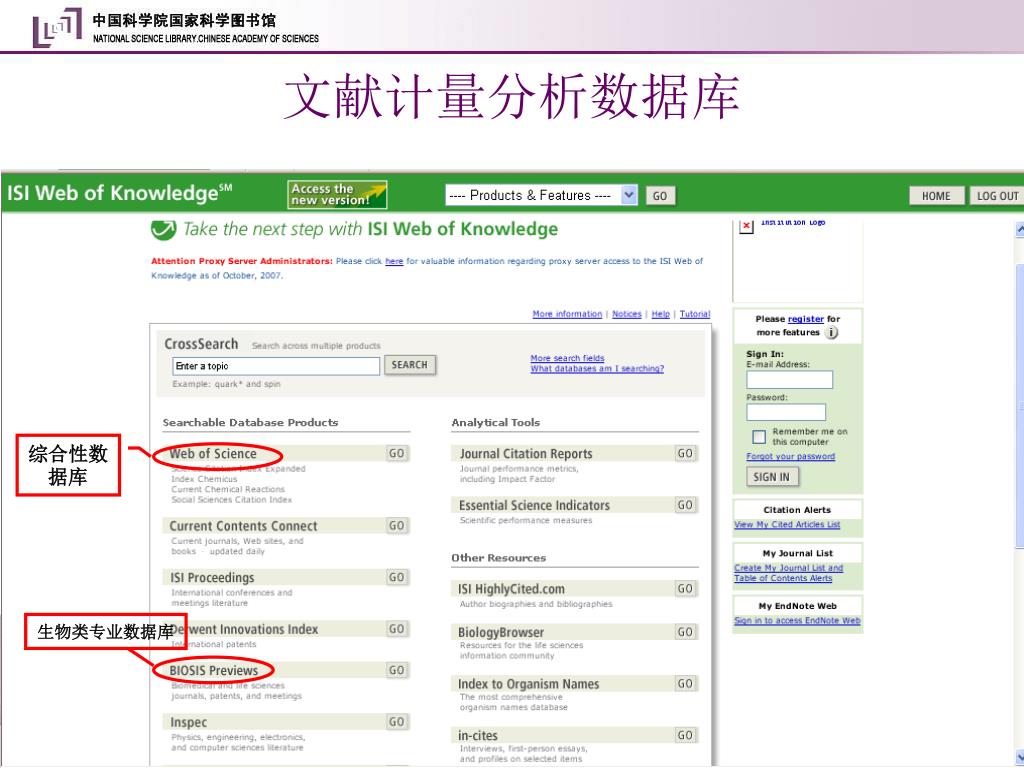Click the proxy server 'here' link

pyautogui.click(x=394, y=261)
